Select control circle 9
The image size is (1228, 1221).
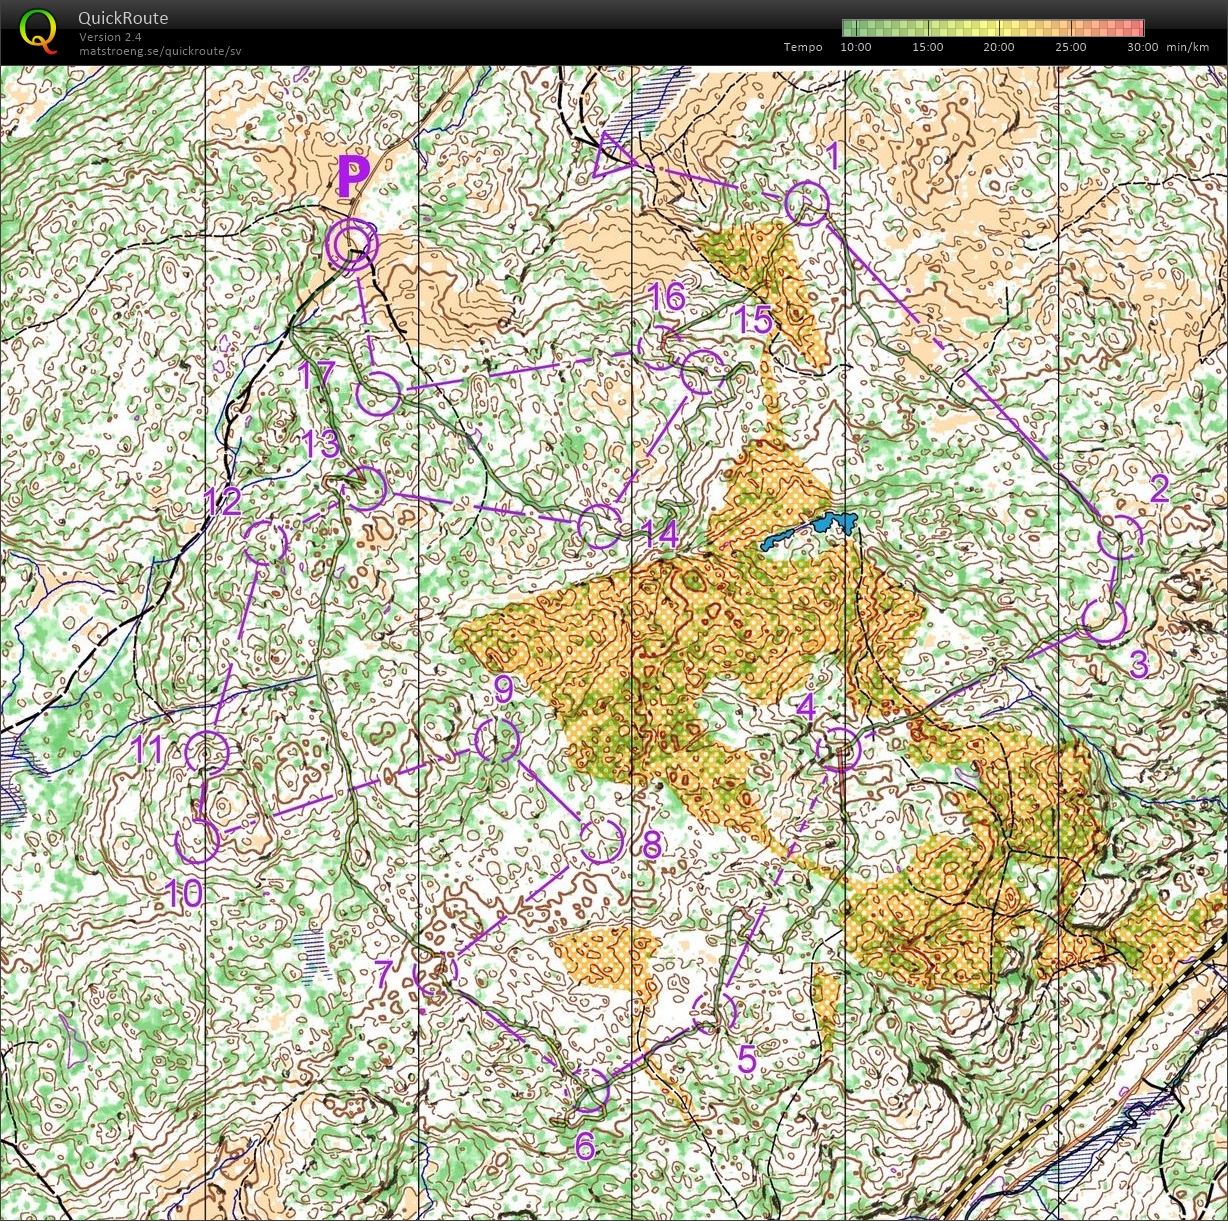click(497, 741)
